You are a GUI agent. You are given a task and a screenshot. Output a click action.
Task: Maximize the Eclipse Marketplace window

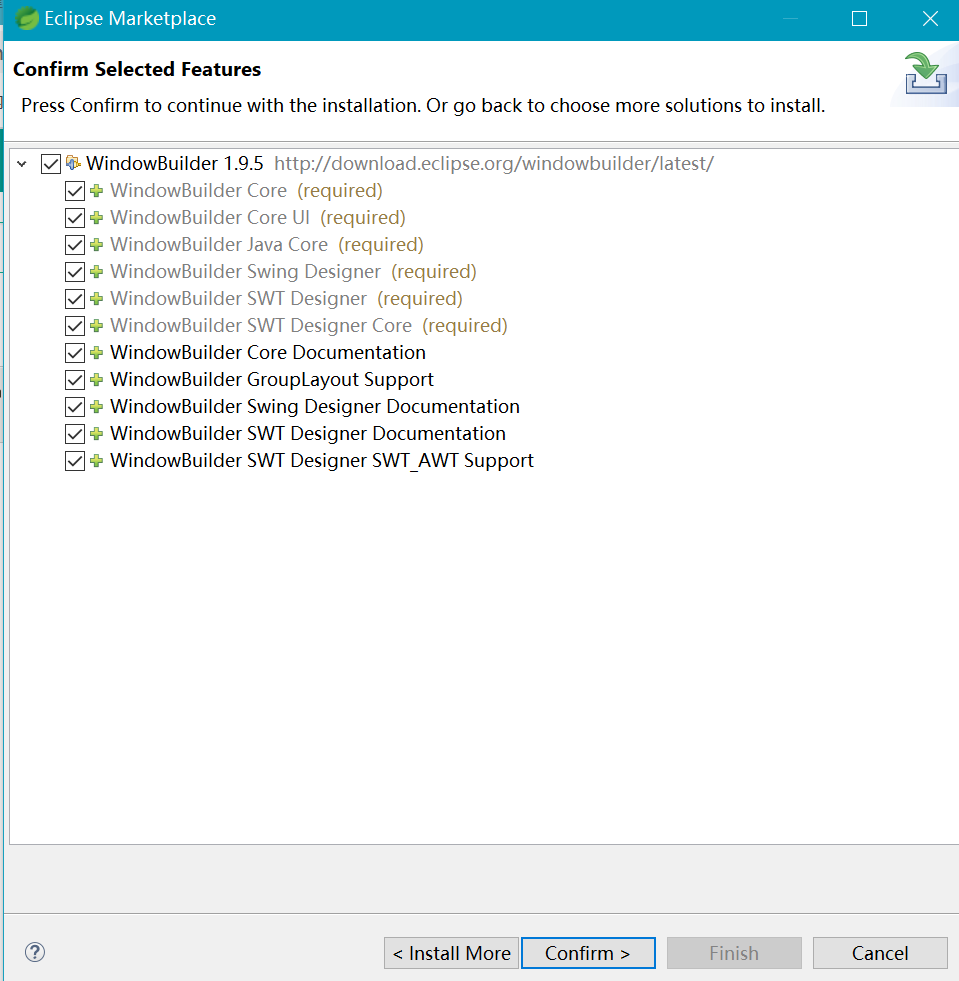tap(860, 19)
